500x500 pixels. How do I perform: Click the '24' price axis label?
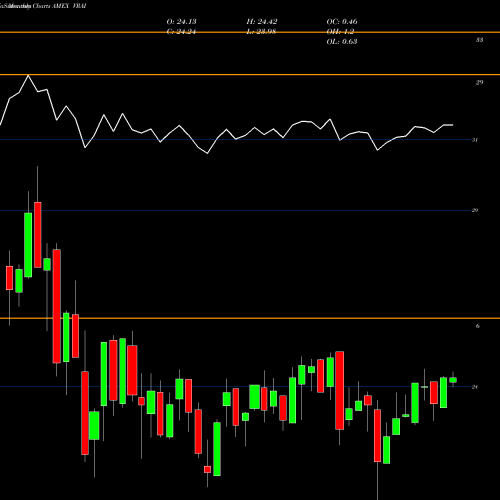[475, 387]
